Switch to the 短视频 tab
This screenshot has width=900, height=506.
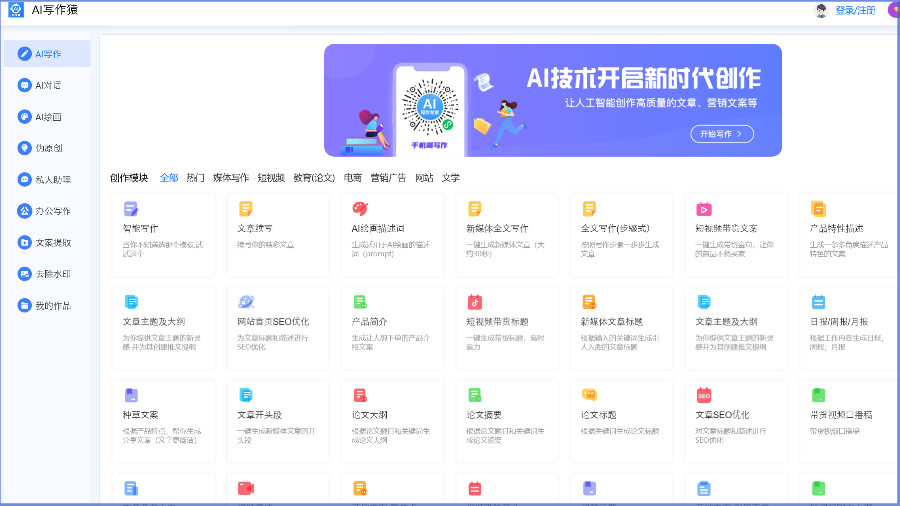271,178
